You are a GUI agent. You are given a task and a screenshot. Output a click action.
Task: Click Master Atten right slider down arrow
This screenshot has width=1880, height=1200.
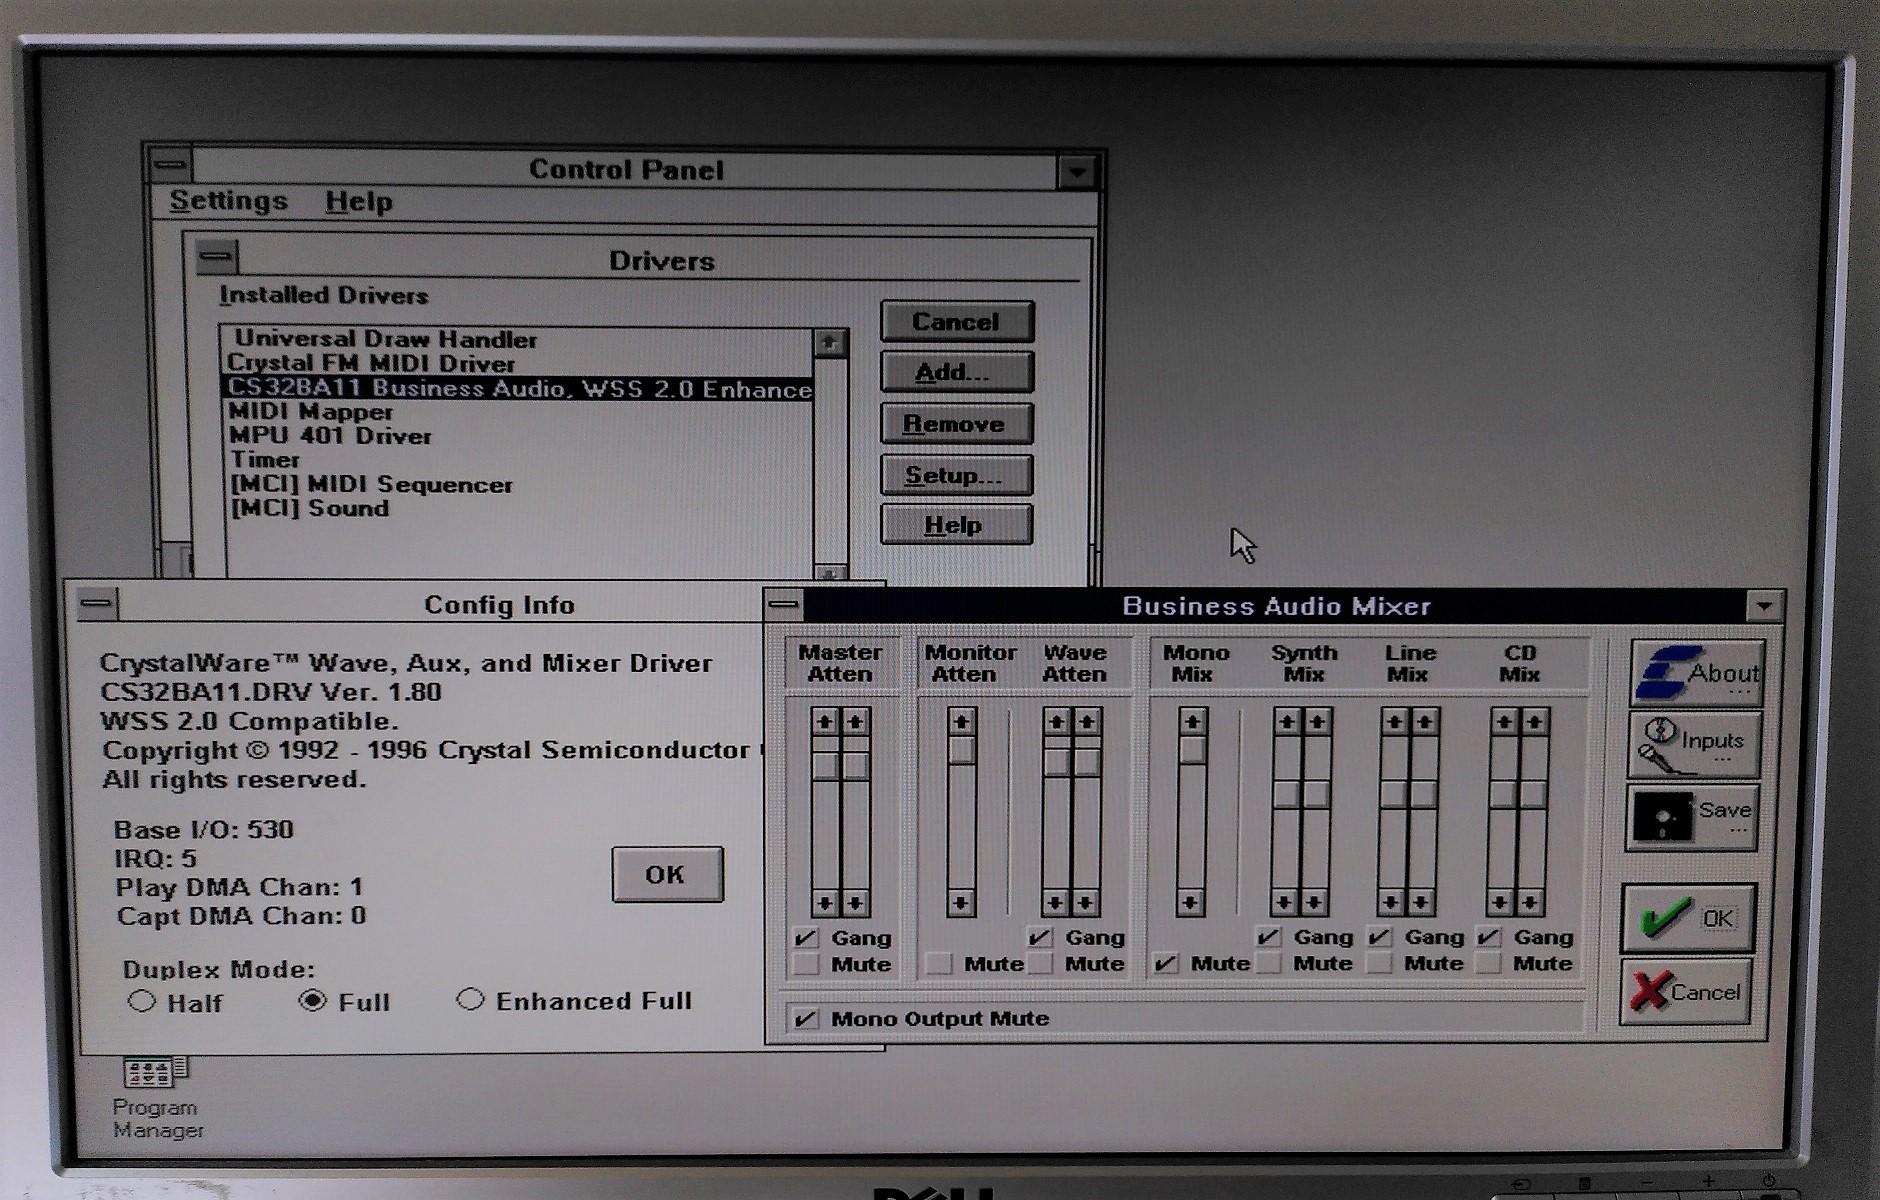(x=854, y=903)
